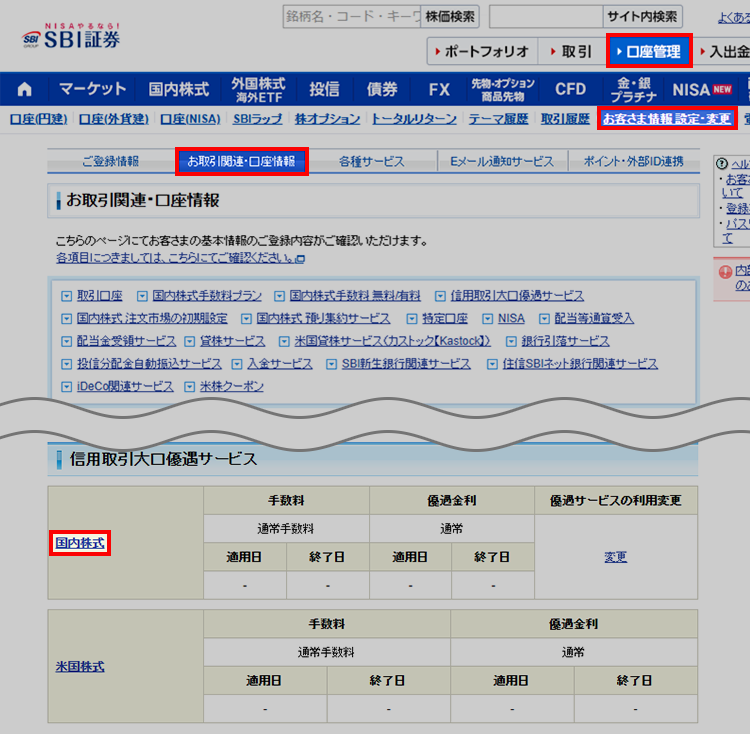Open the 株オプション link

(x=327, y=119)
